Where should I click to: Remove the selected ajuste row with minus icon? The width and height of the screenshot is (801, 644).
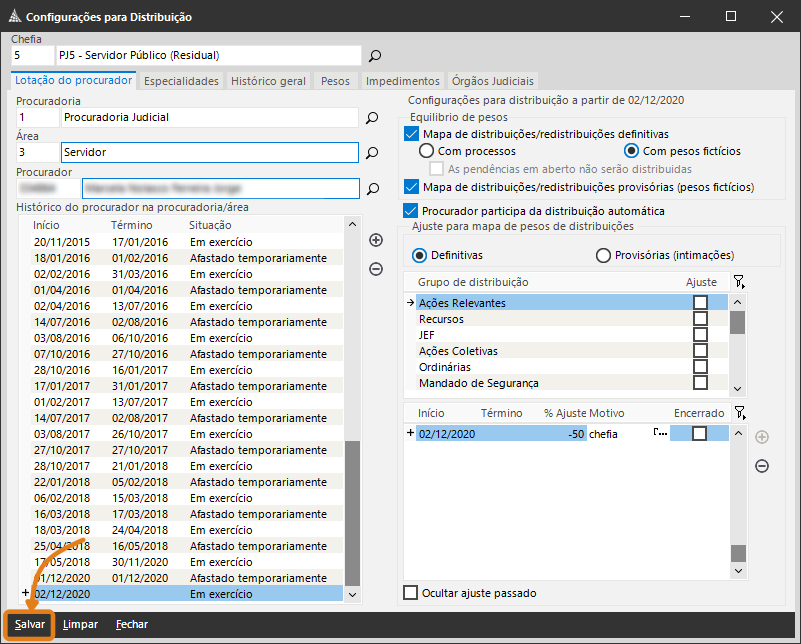tap(761, 466)
